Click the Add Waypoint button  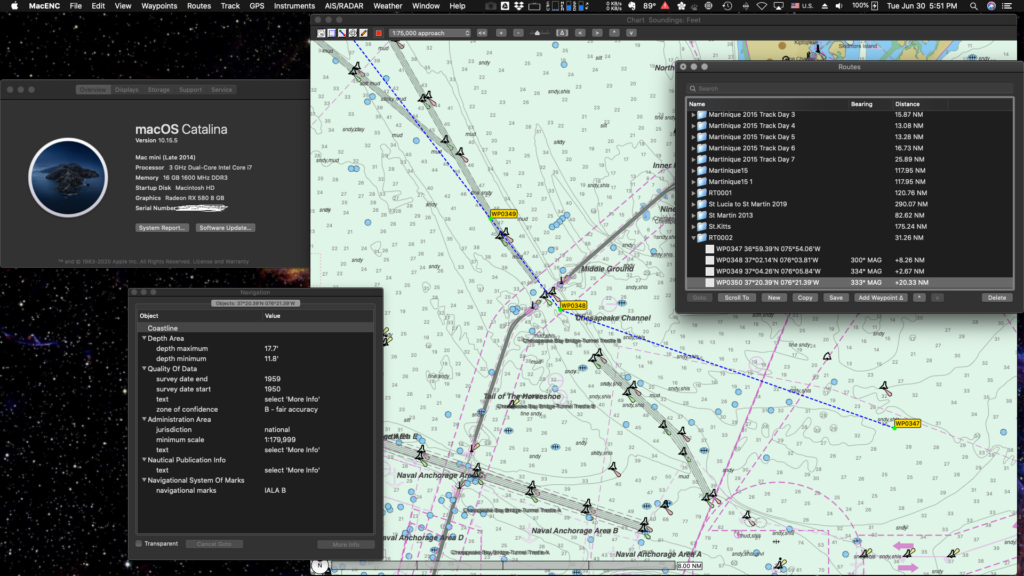tap(881, 298)
